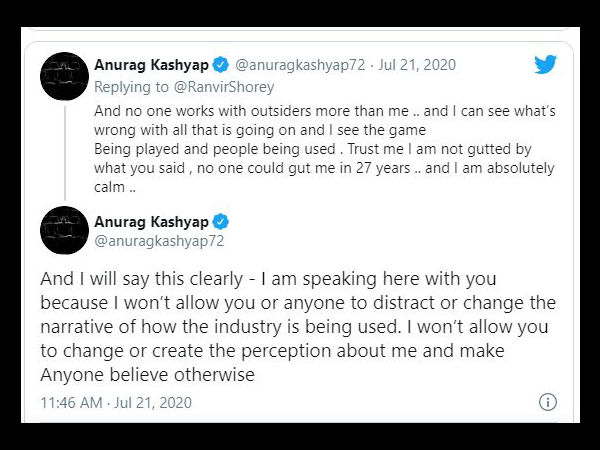Click the reply tweet text about outsiders

tap(324, 149)
